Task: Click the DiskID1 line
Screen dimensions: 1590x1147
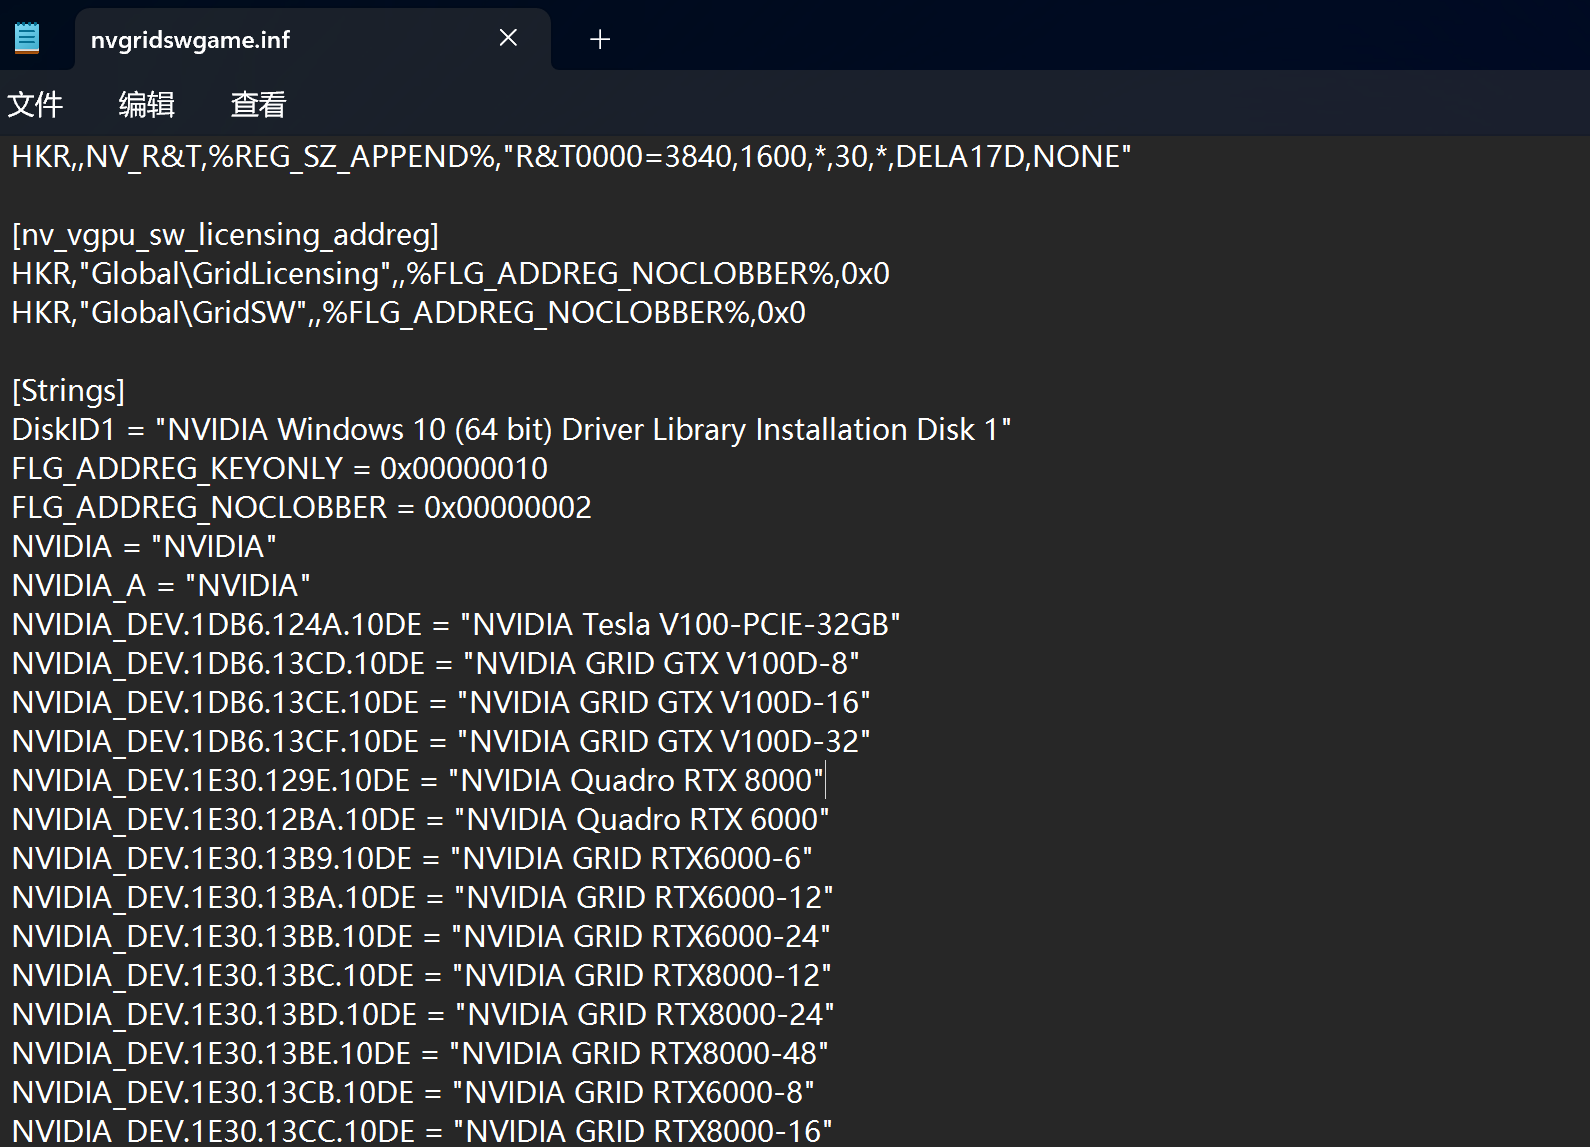Action: 511,430
